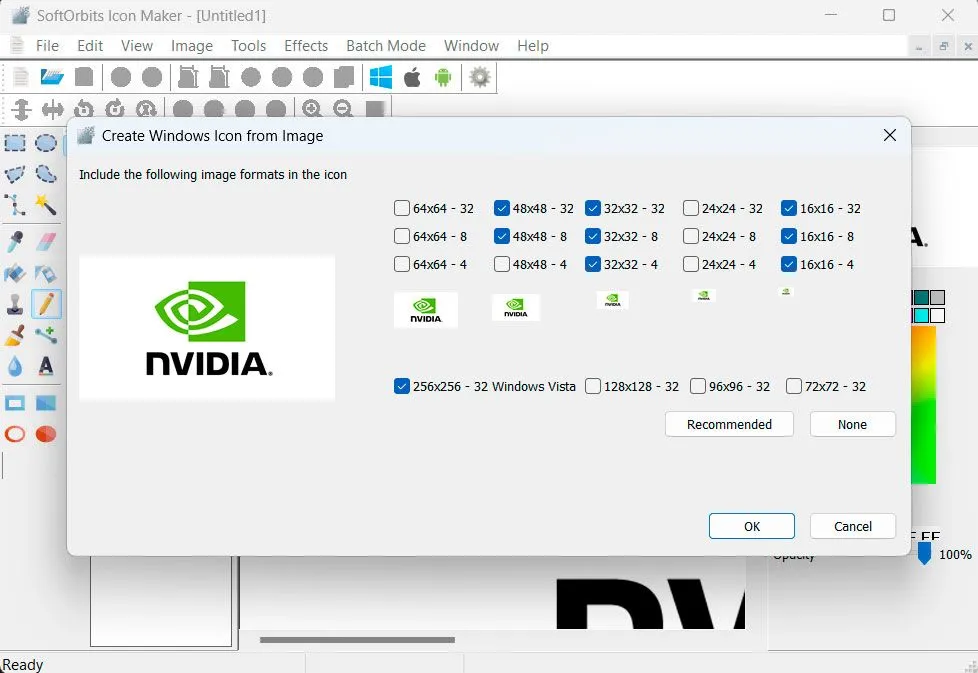The image size is (978, 673).
Task: Select the Rectangle Selection tool
Action: pyautogui.click(x=15, y=143)
